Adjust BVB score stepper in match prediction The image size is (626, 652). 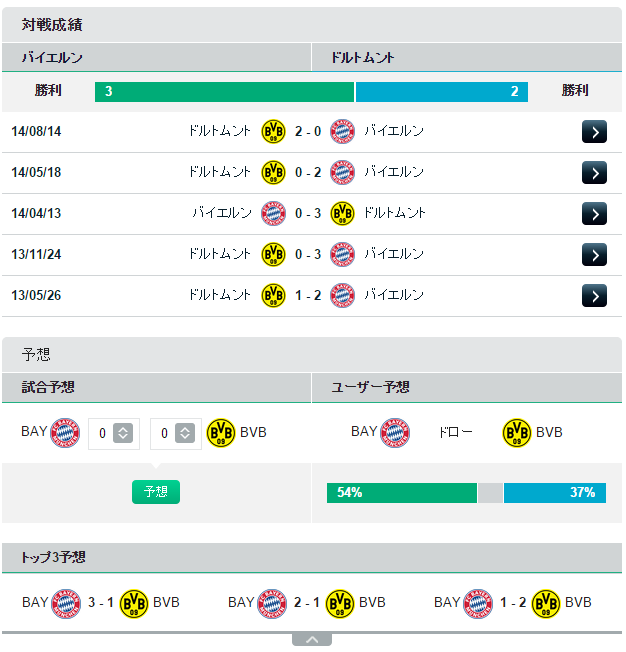[x=186, y=435]
